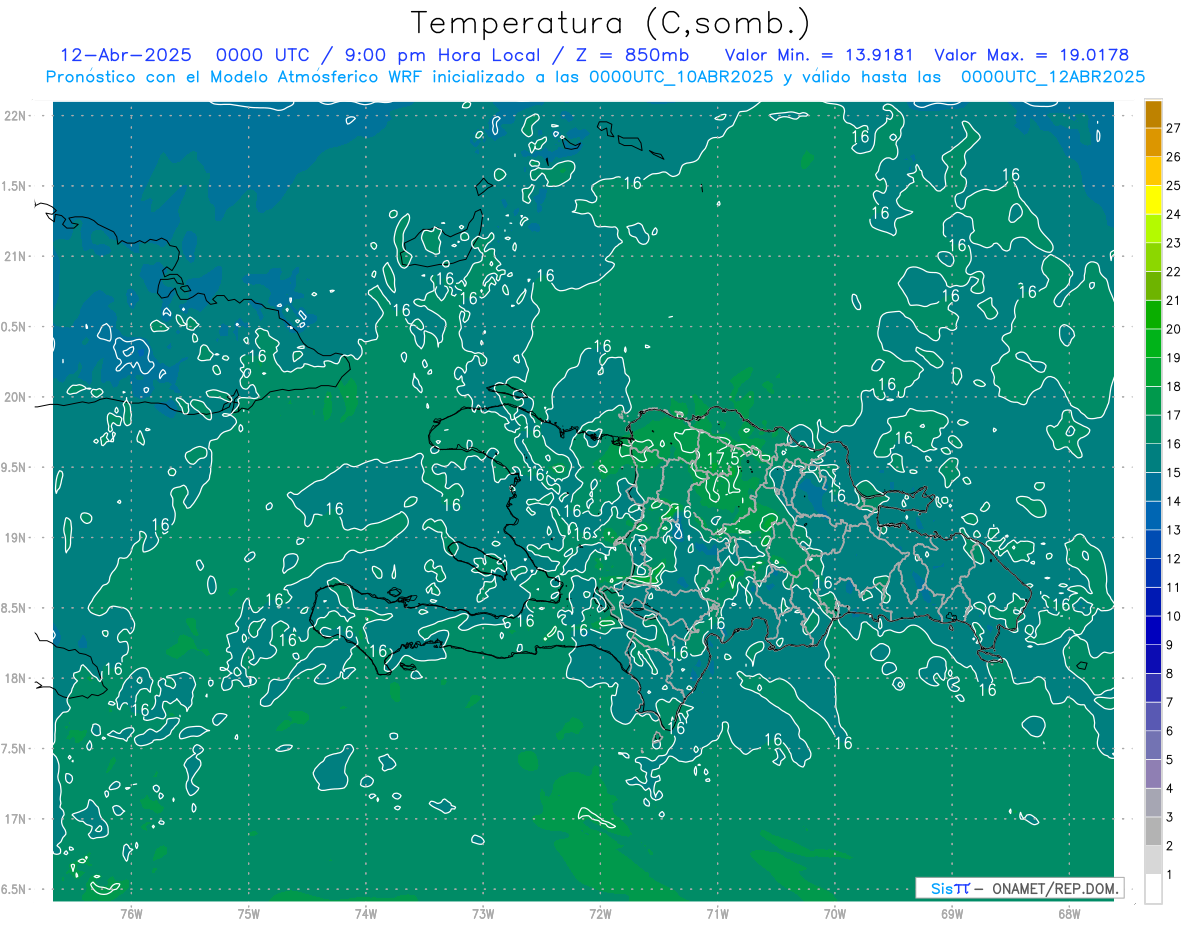Click the "18N" latitude axis label
The image size is (1200, 927).
click(16, 678)
